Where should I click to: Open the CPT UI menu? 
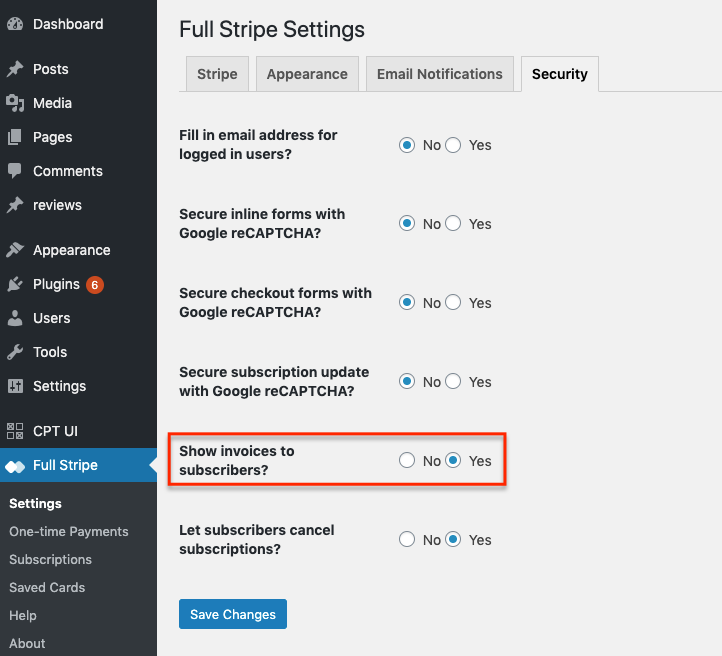55,431
